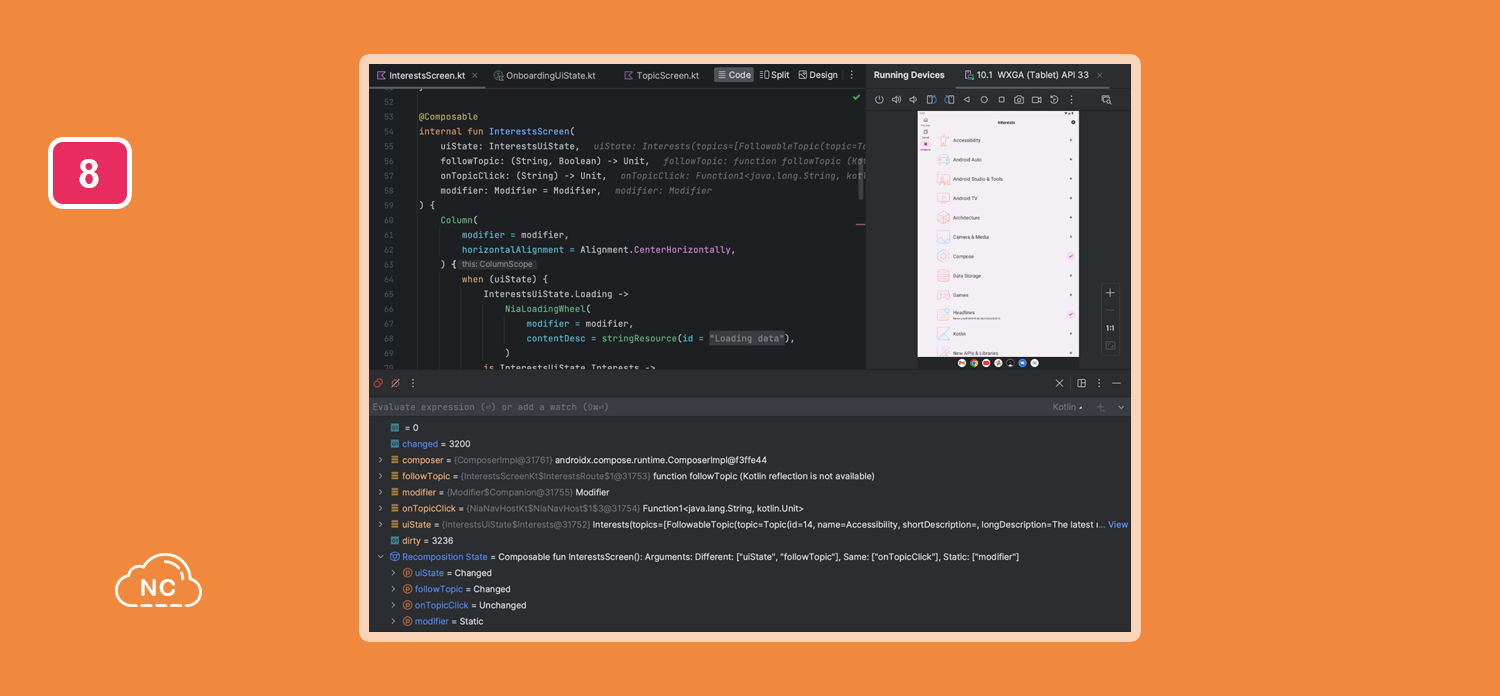Open debugger toolbar more actions menu
Viewport: 1500px width, 696px height.
(412, 383)
